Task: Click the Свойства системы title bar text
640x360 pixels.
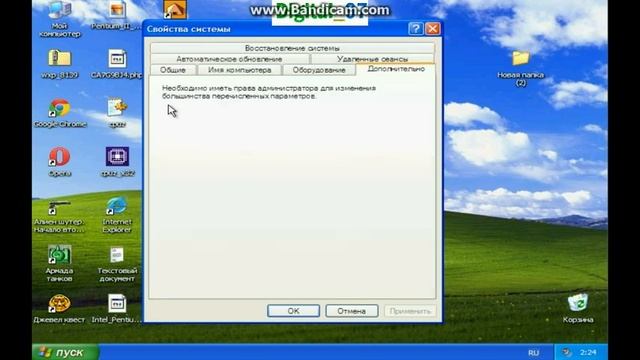Action: click(189, 29)
